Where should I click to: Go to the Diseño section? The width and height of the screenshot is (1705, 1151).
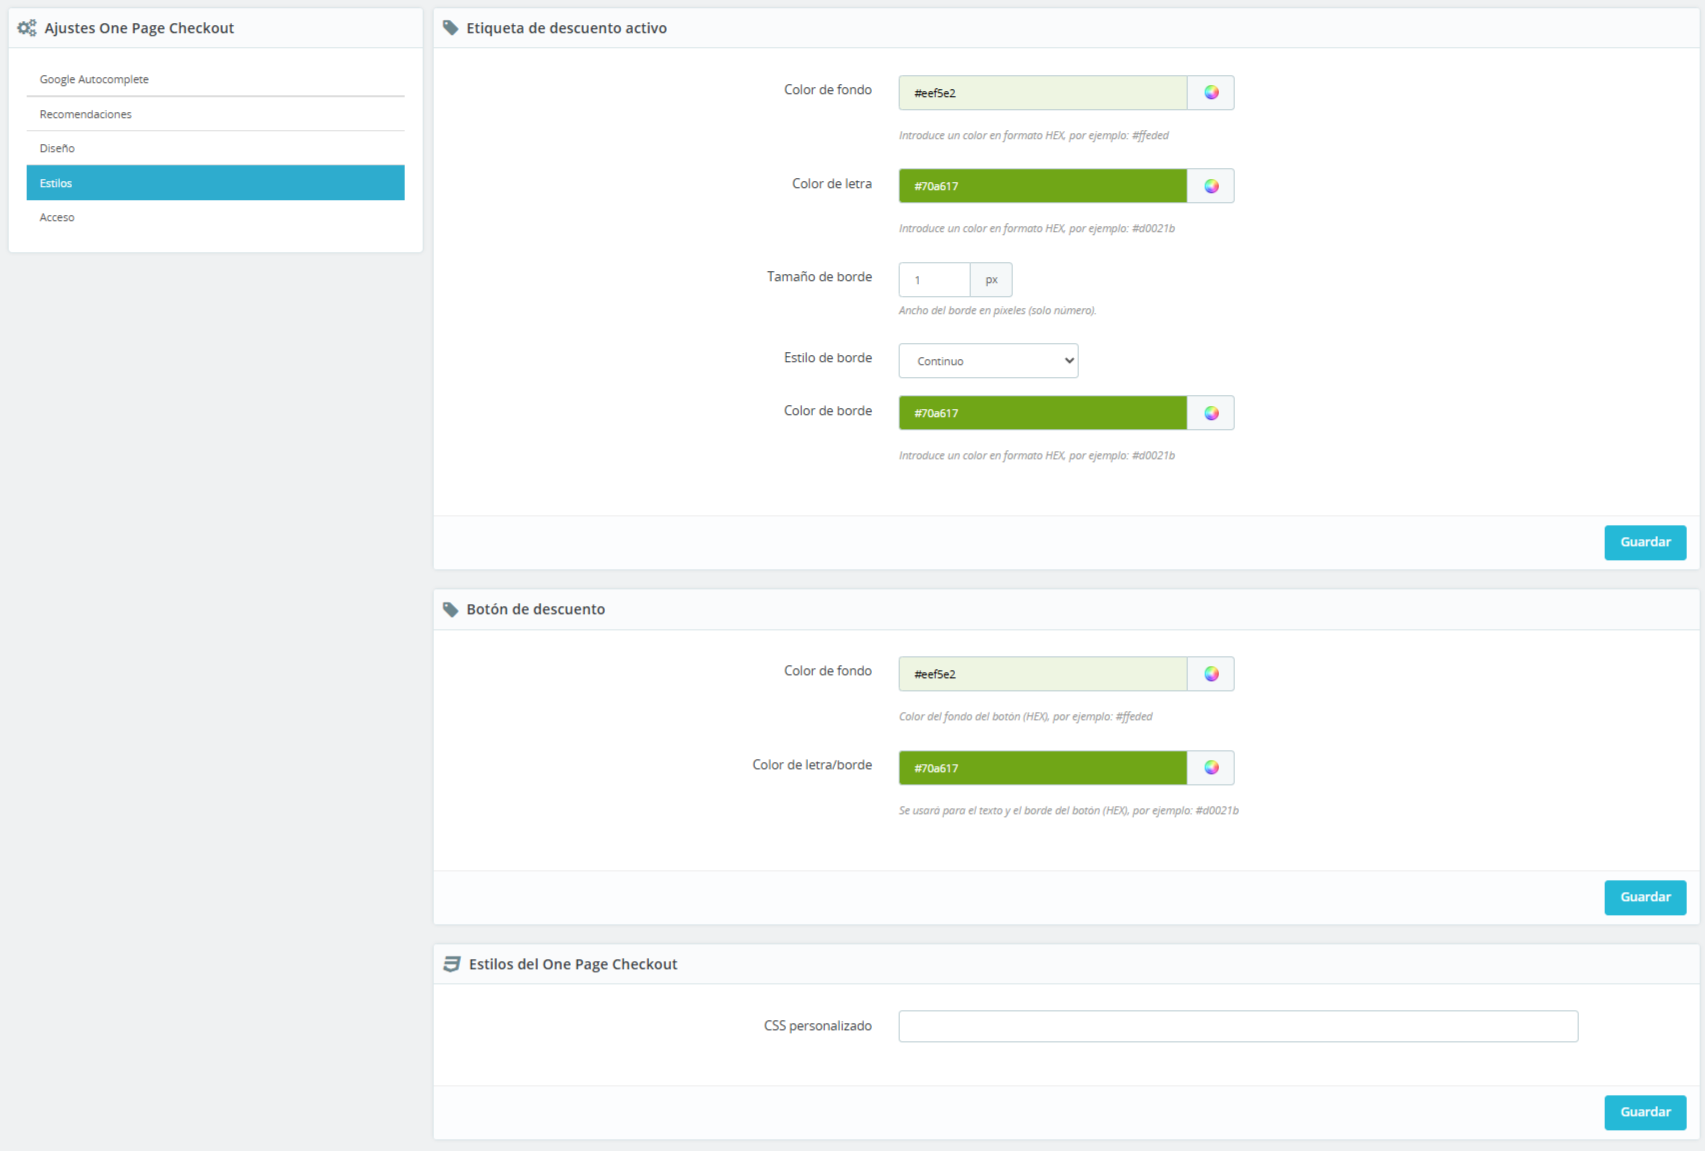point(57,148)
